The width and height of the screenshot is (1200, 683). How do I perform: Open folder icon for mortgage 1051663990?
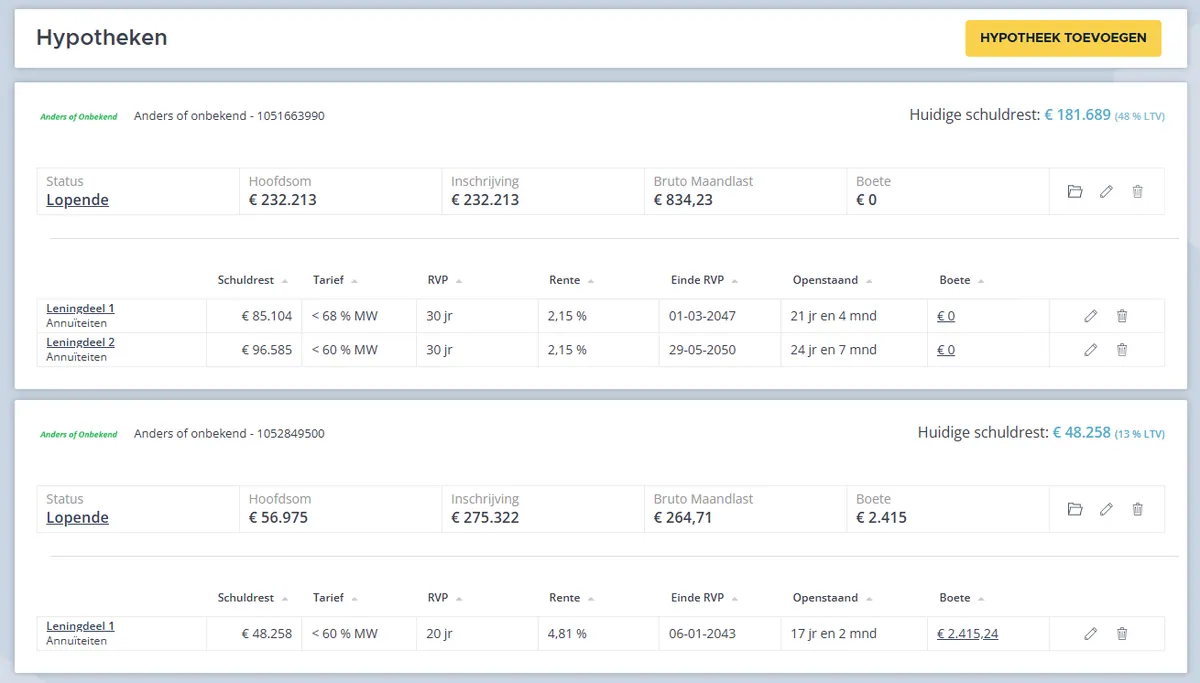[x=1075, y=191]
